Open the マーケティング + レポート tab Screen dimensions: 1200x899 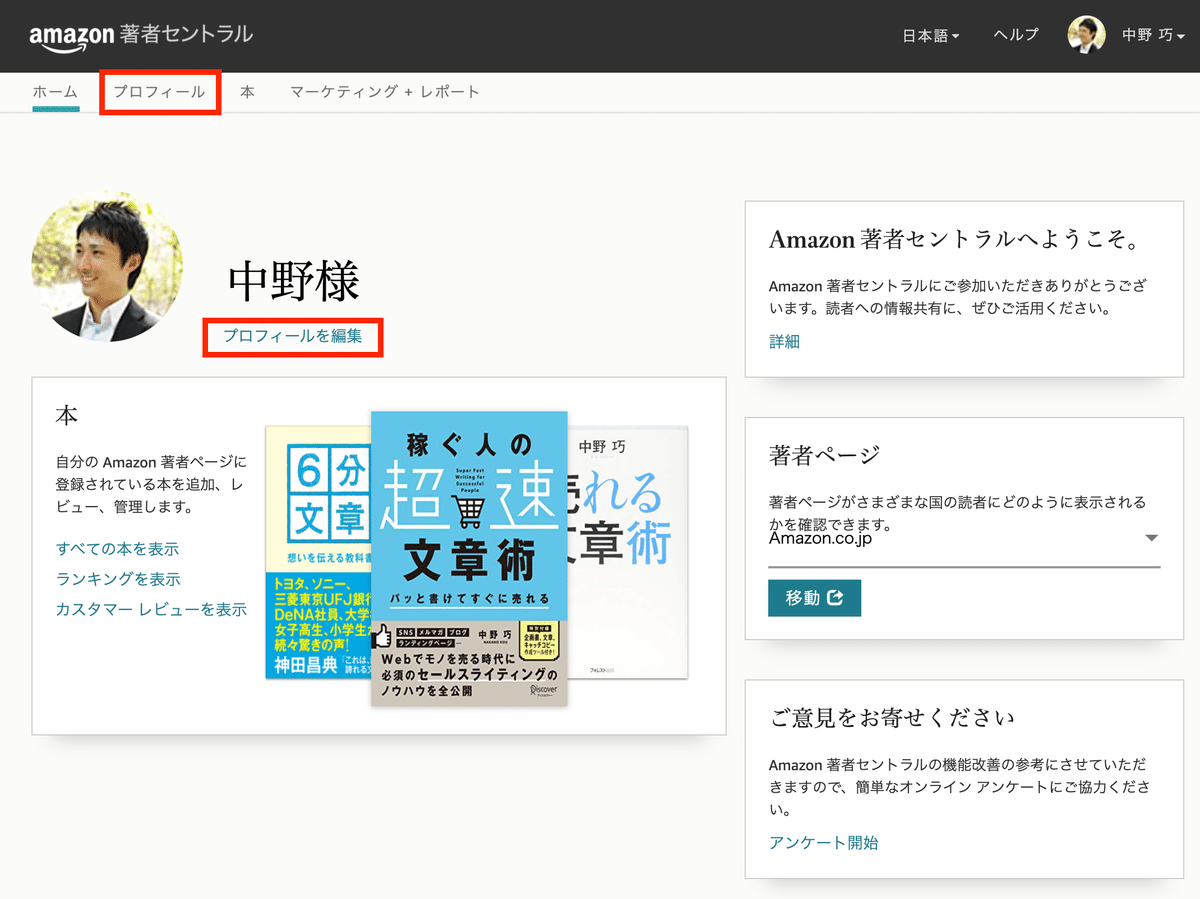(385, 92)
